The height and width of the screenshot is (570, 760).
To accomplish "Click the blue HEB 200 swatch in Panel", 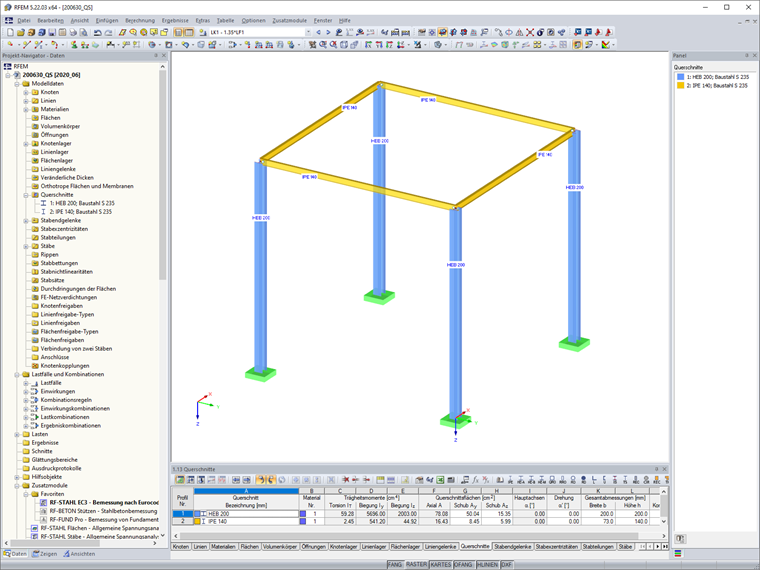I will (x=681, y=77).
